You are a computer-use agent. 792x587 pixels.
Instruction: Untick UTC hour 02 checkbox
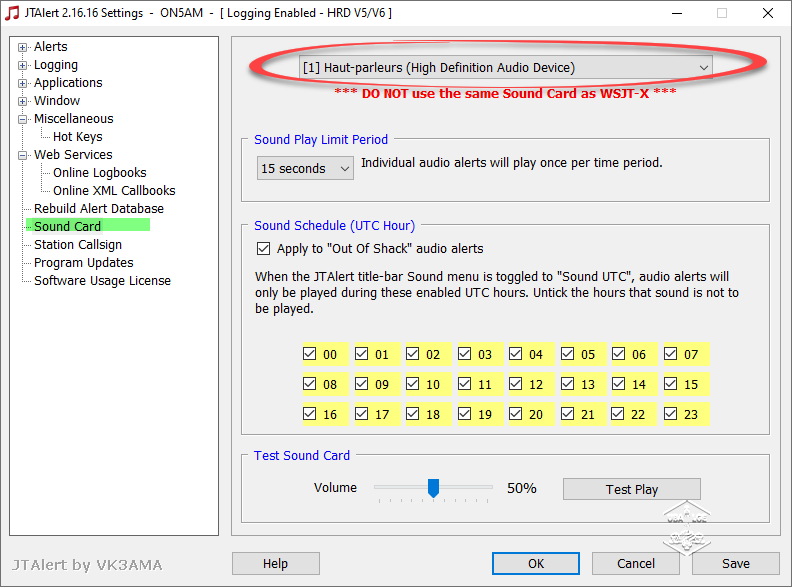pos(413,354)
